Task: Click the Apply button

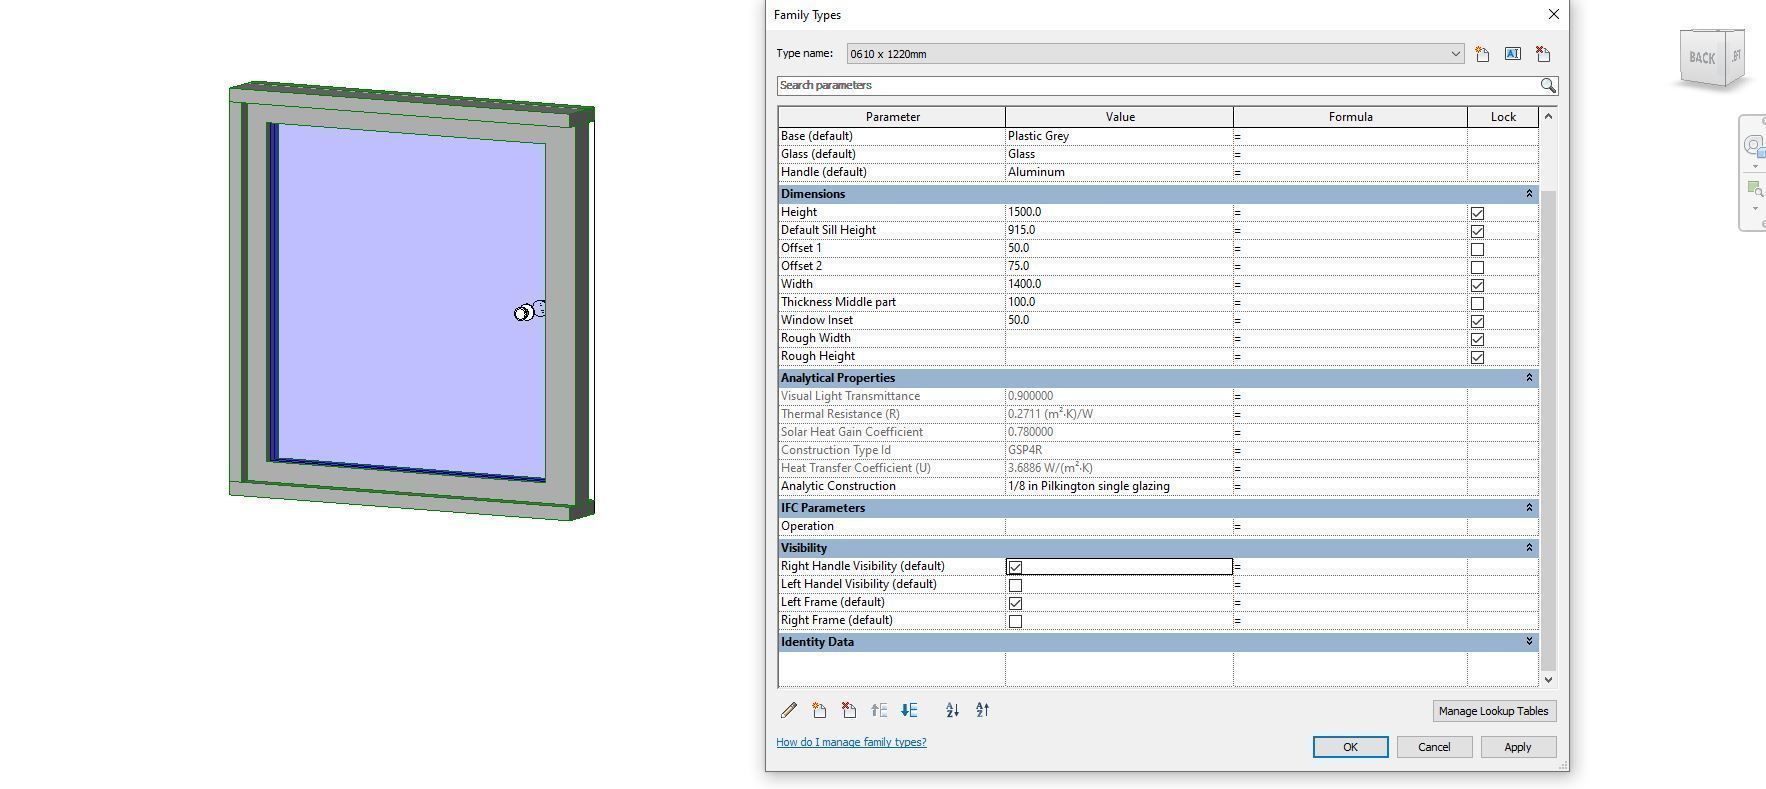Action: click(x=1517, y=747)
